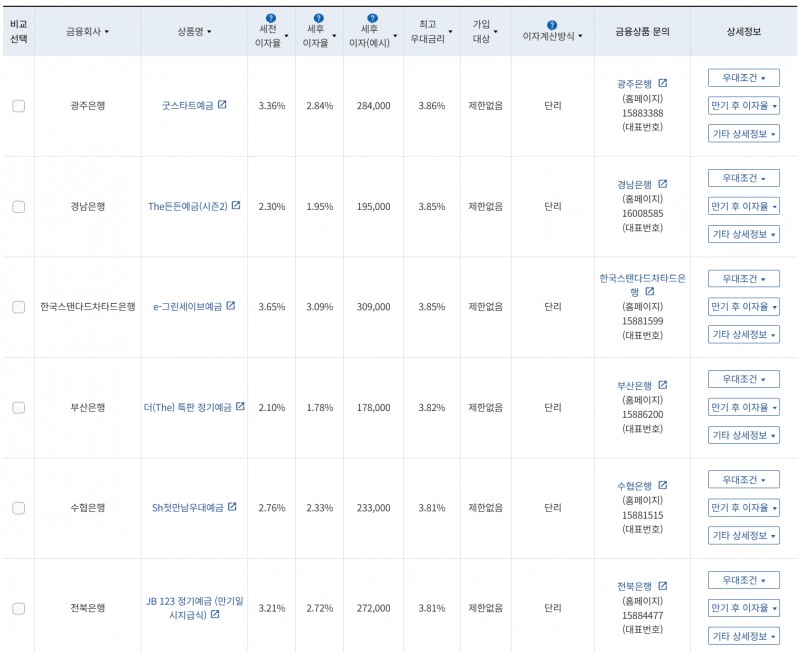Open external link icon next to Sh첫만남우대예금
Viewport: 800px width, 652px height.
(232, 507)
